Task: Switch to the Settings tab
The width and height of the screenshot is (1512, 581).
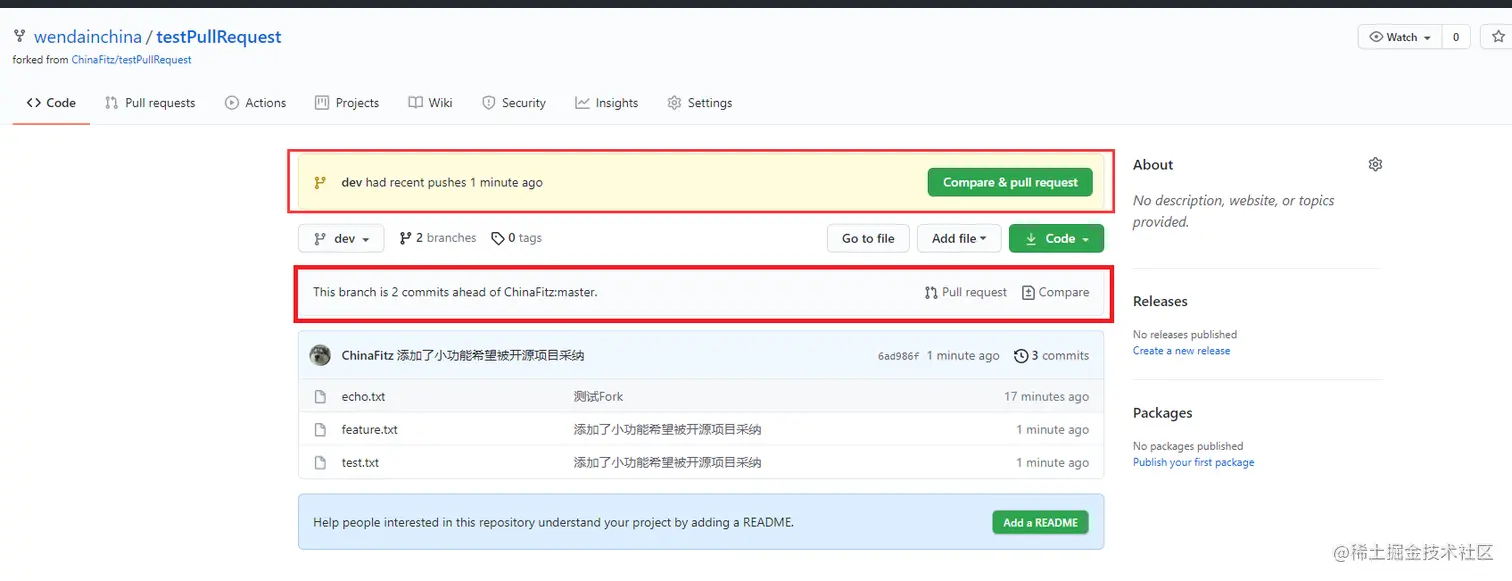Action: (699, 103)
